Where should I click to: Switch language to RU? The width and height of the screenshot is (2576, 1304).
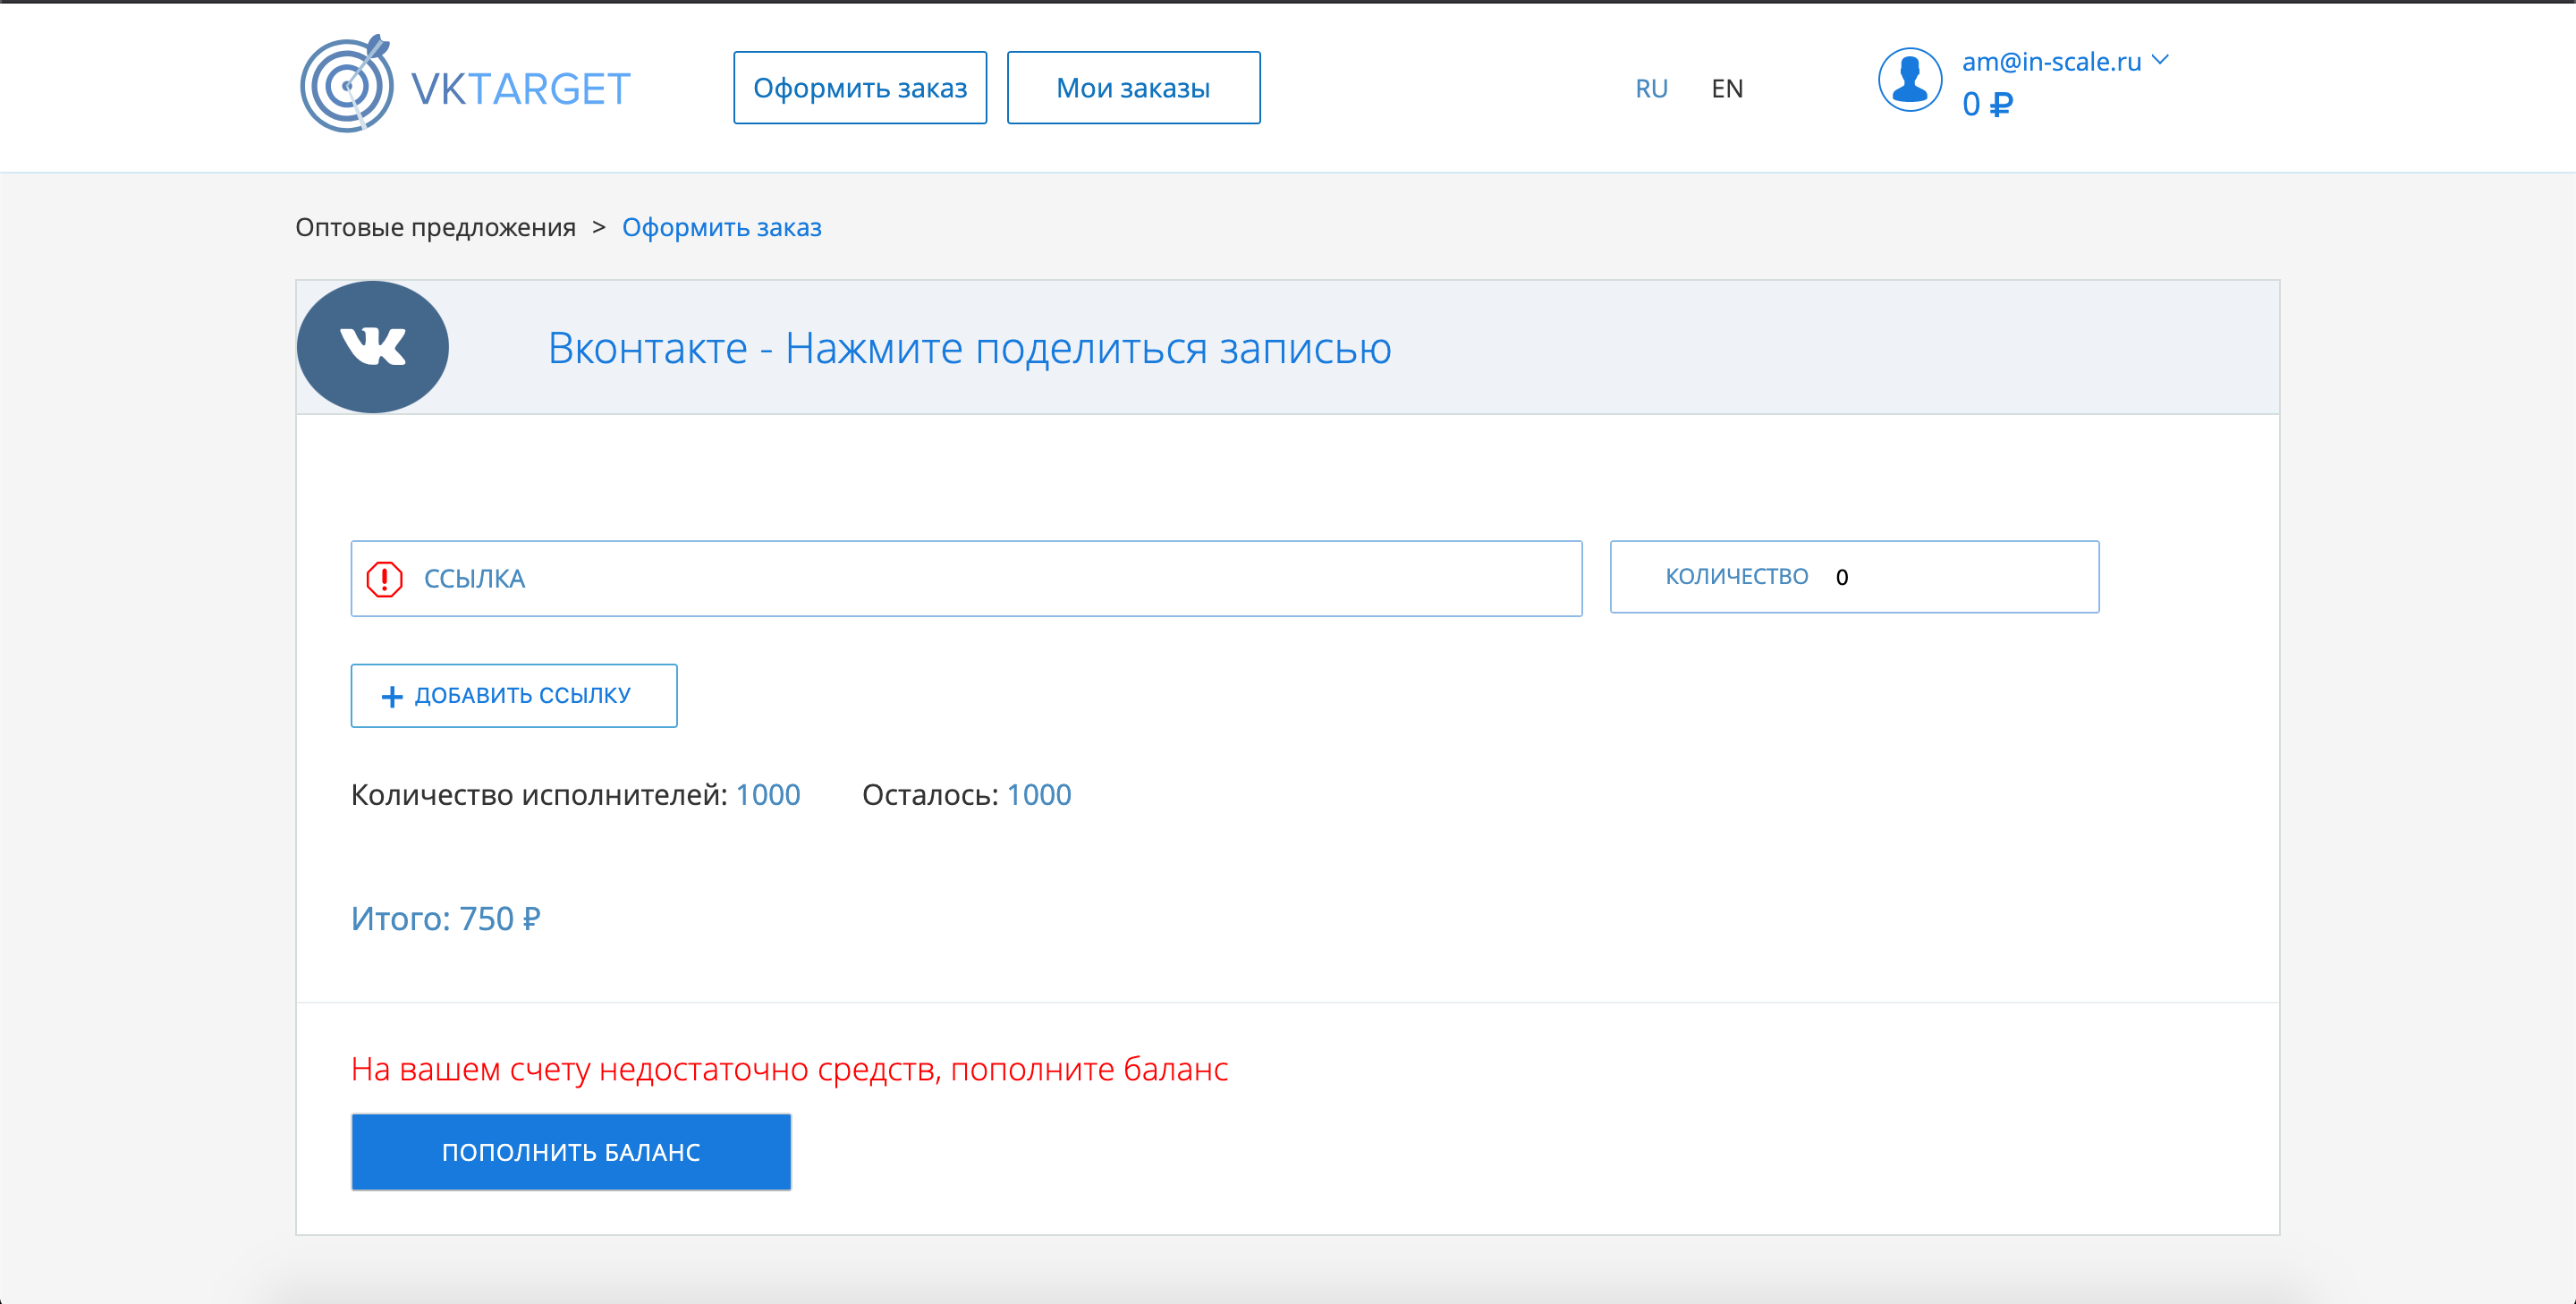pos(1651,89)
